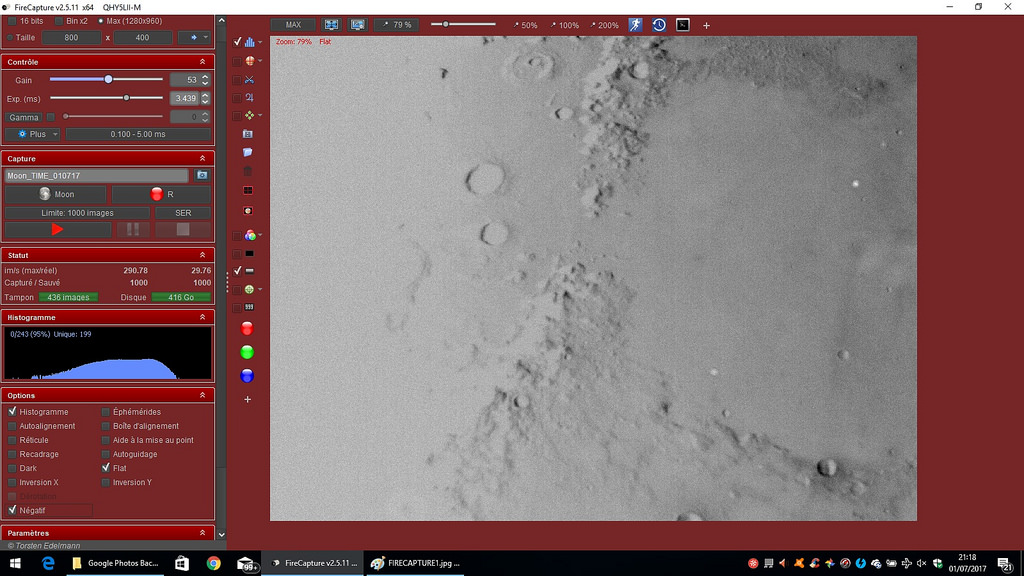This screenshot has width=1024, height=576.
Task: Click the clock history icon in top toolbar
Action: pos(659,25)
